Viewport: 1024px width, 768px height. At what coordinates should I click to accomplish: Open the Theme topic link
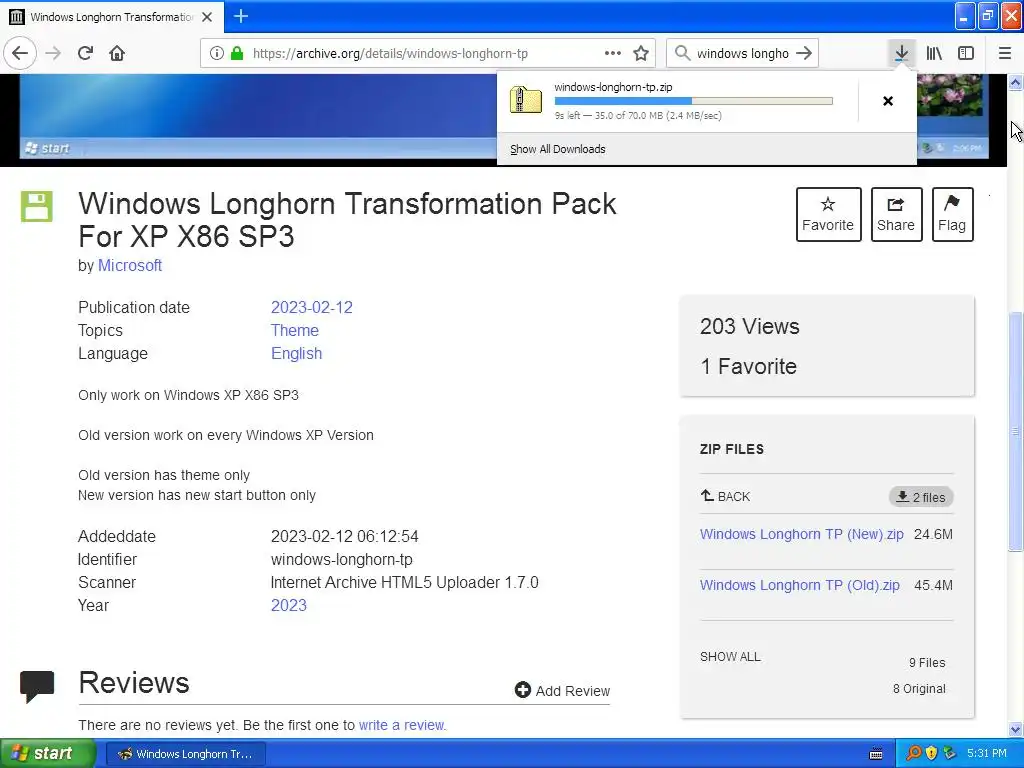(295, 330)
